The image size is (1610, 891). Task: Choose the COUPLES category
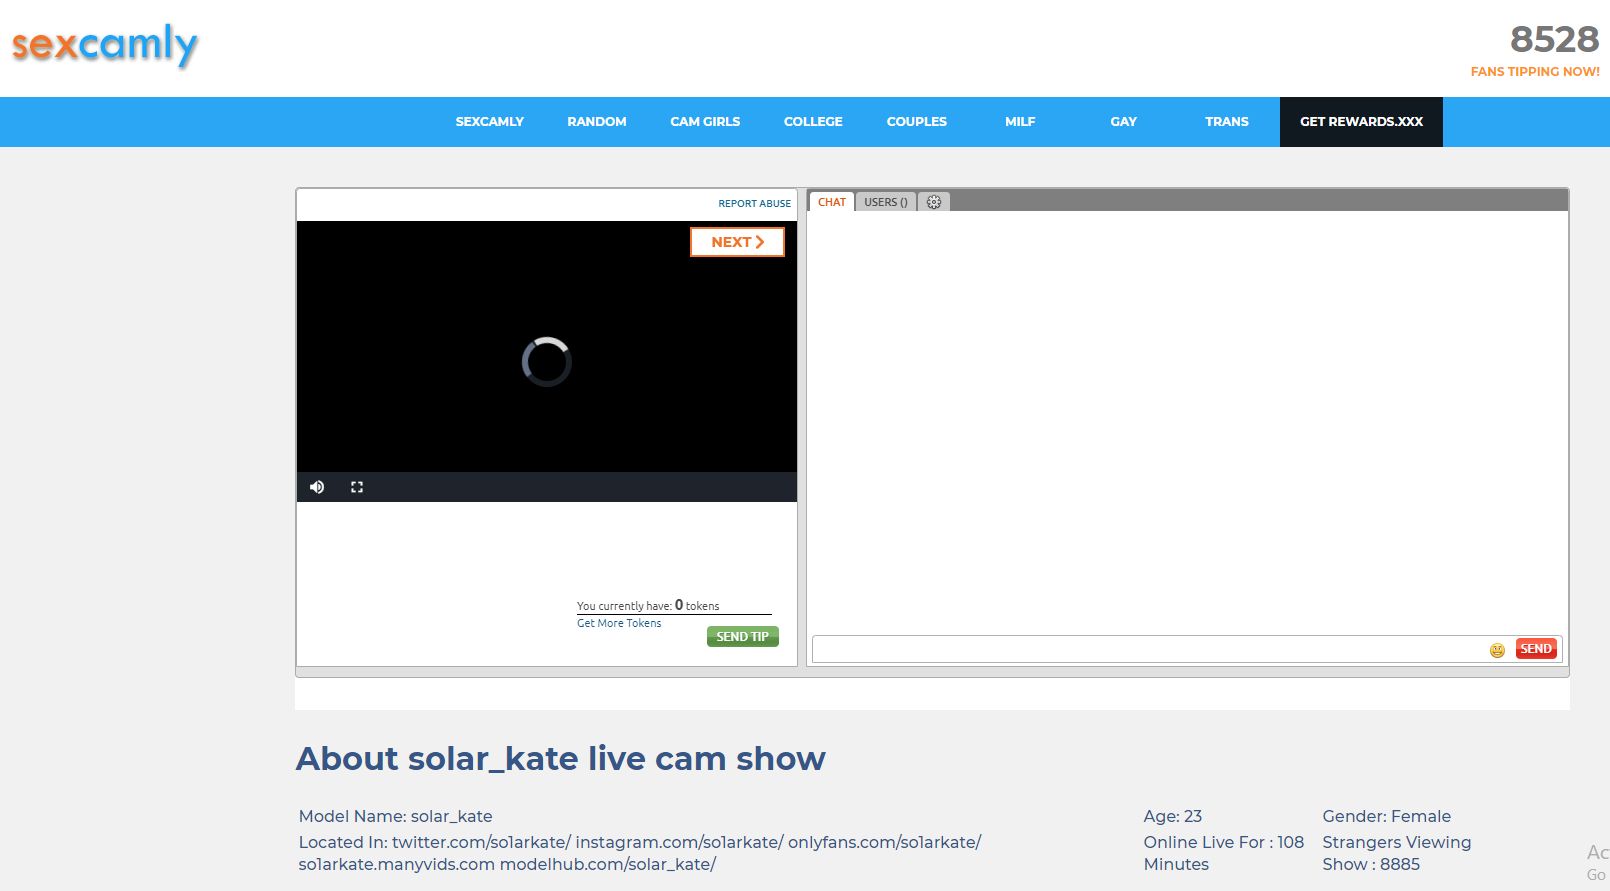tap(917, 122)
